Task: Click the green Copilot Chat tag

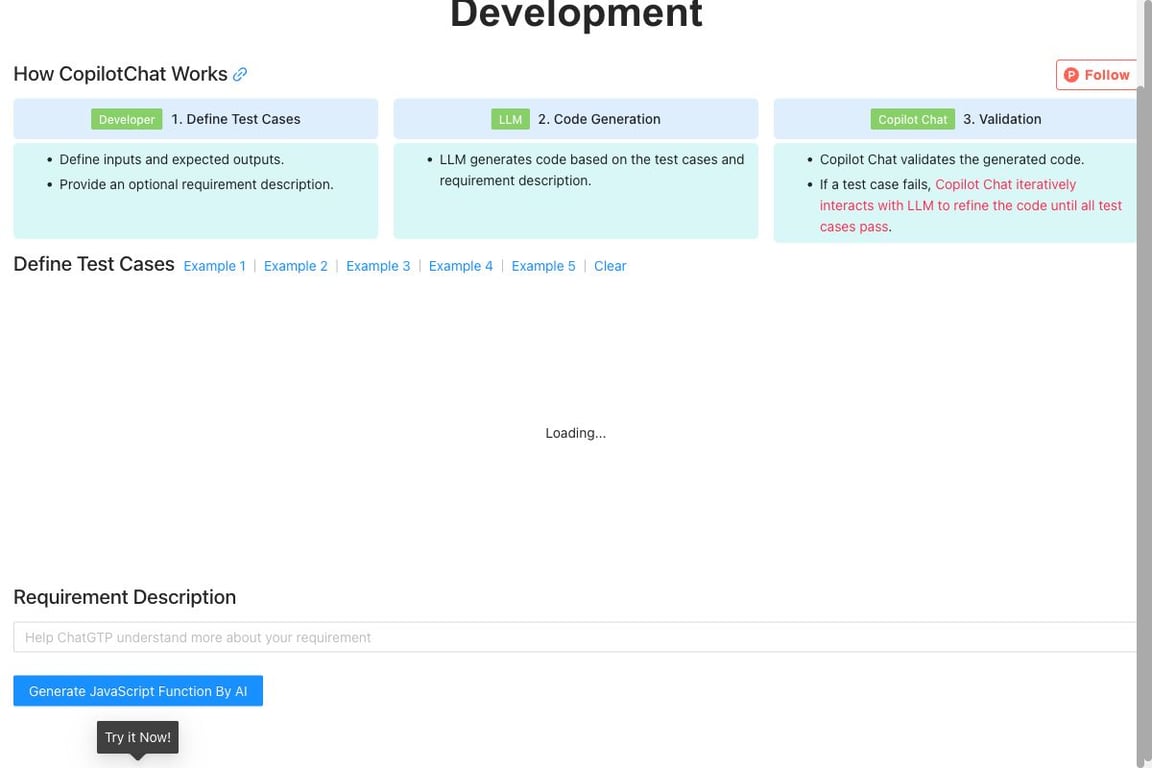Action: point(912,119)
